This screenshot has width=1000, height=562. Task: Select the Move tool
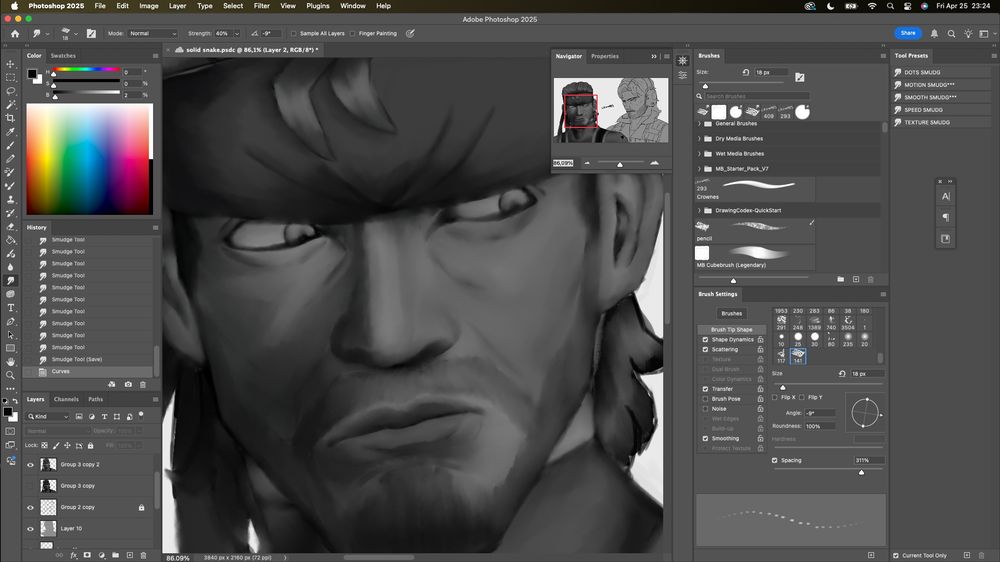pos(10,64)
